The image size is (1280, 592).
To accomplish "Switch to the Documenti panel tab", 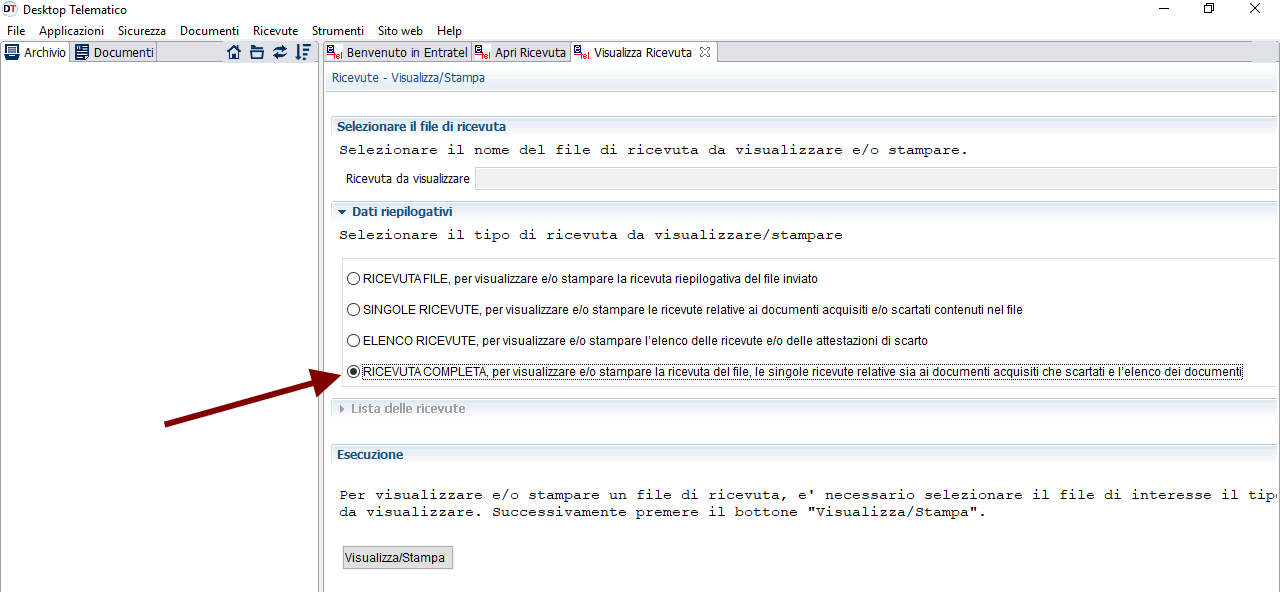I will [114, 52].
